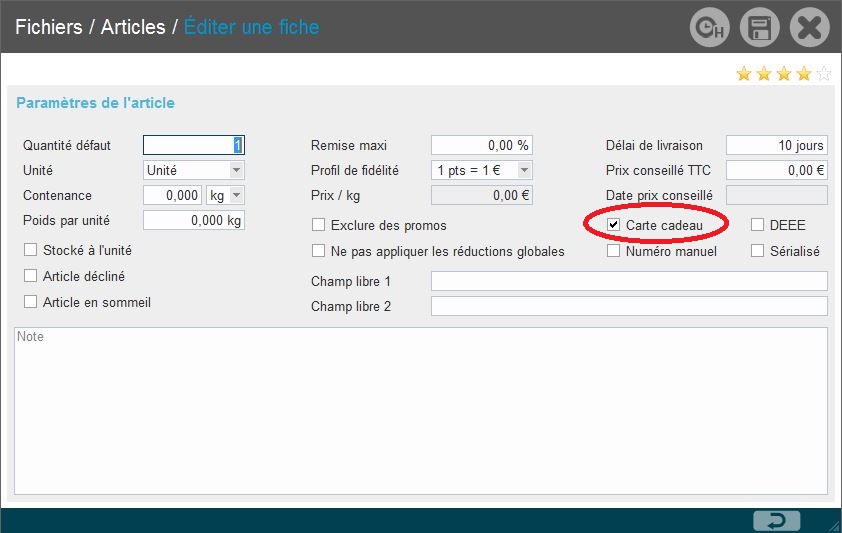Open the history clock icon
842x533 pixels.
click(709, 27)
